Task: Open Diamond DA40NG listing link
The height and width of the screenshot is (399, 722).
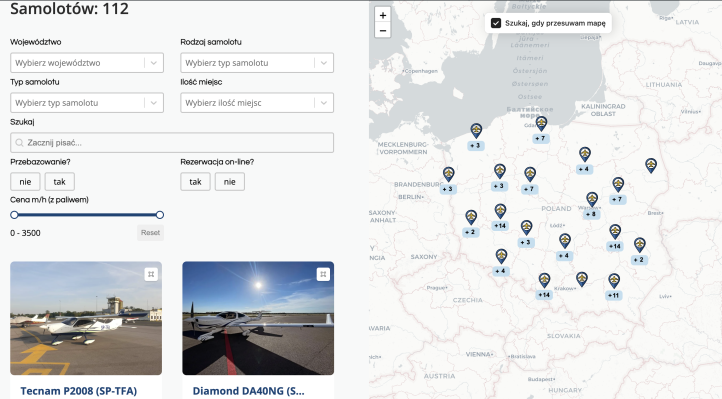Action: coord(249,391)
